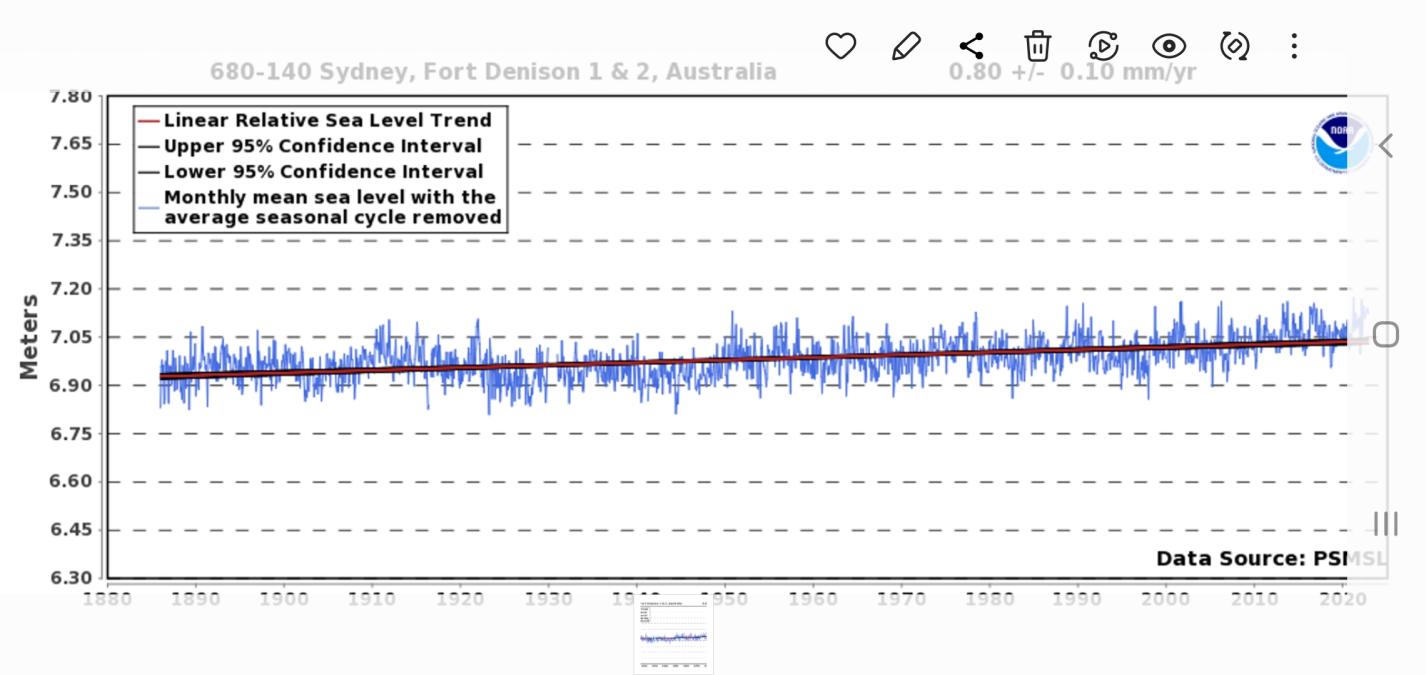The width and height of the screenshot is (1426, 675).
Task: Tap the 'Linear Relative Sea Level Trend' legend entry
Action: pos(327,120)
